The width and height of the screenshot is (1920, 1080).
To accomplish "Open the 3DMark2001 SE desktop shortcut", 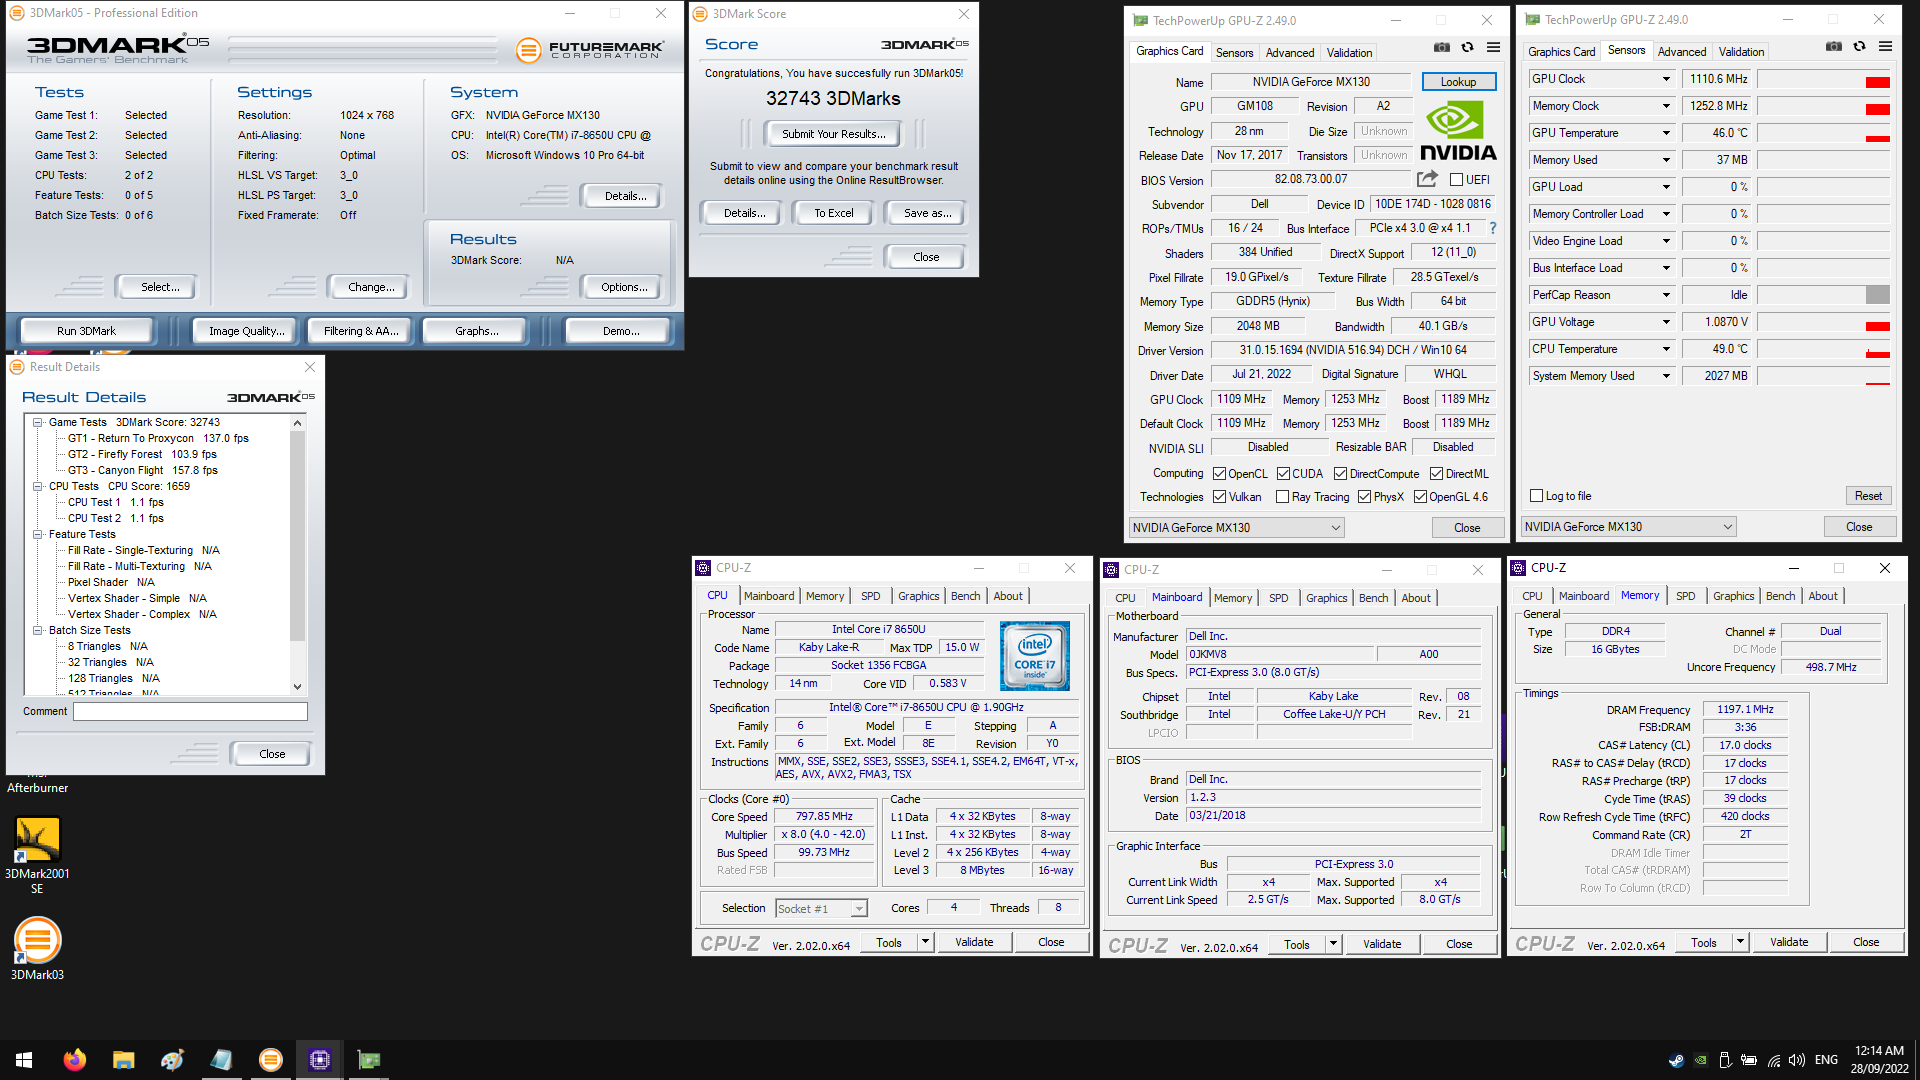I will click(x=37, y=855).
